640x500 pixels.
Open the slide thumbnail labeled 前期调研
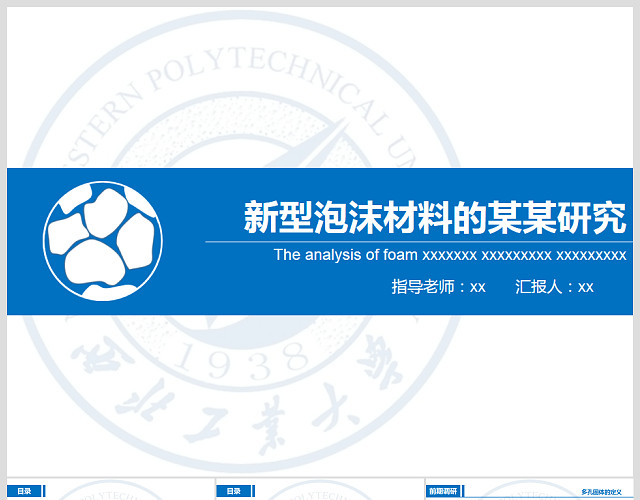pyautogui.click(x=529, y=489)
